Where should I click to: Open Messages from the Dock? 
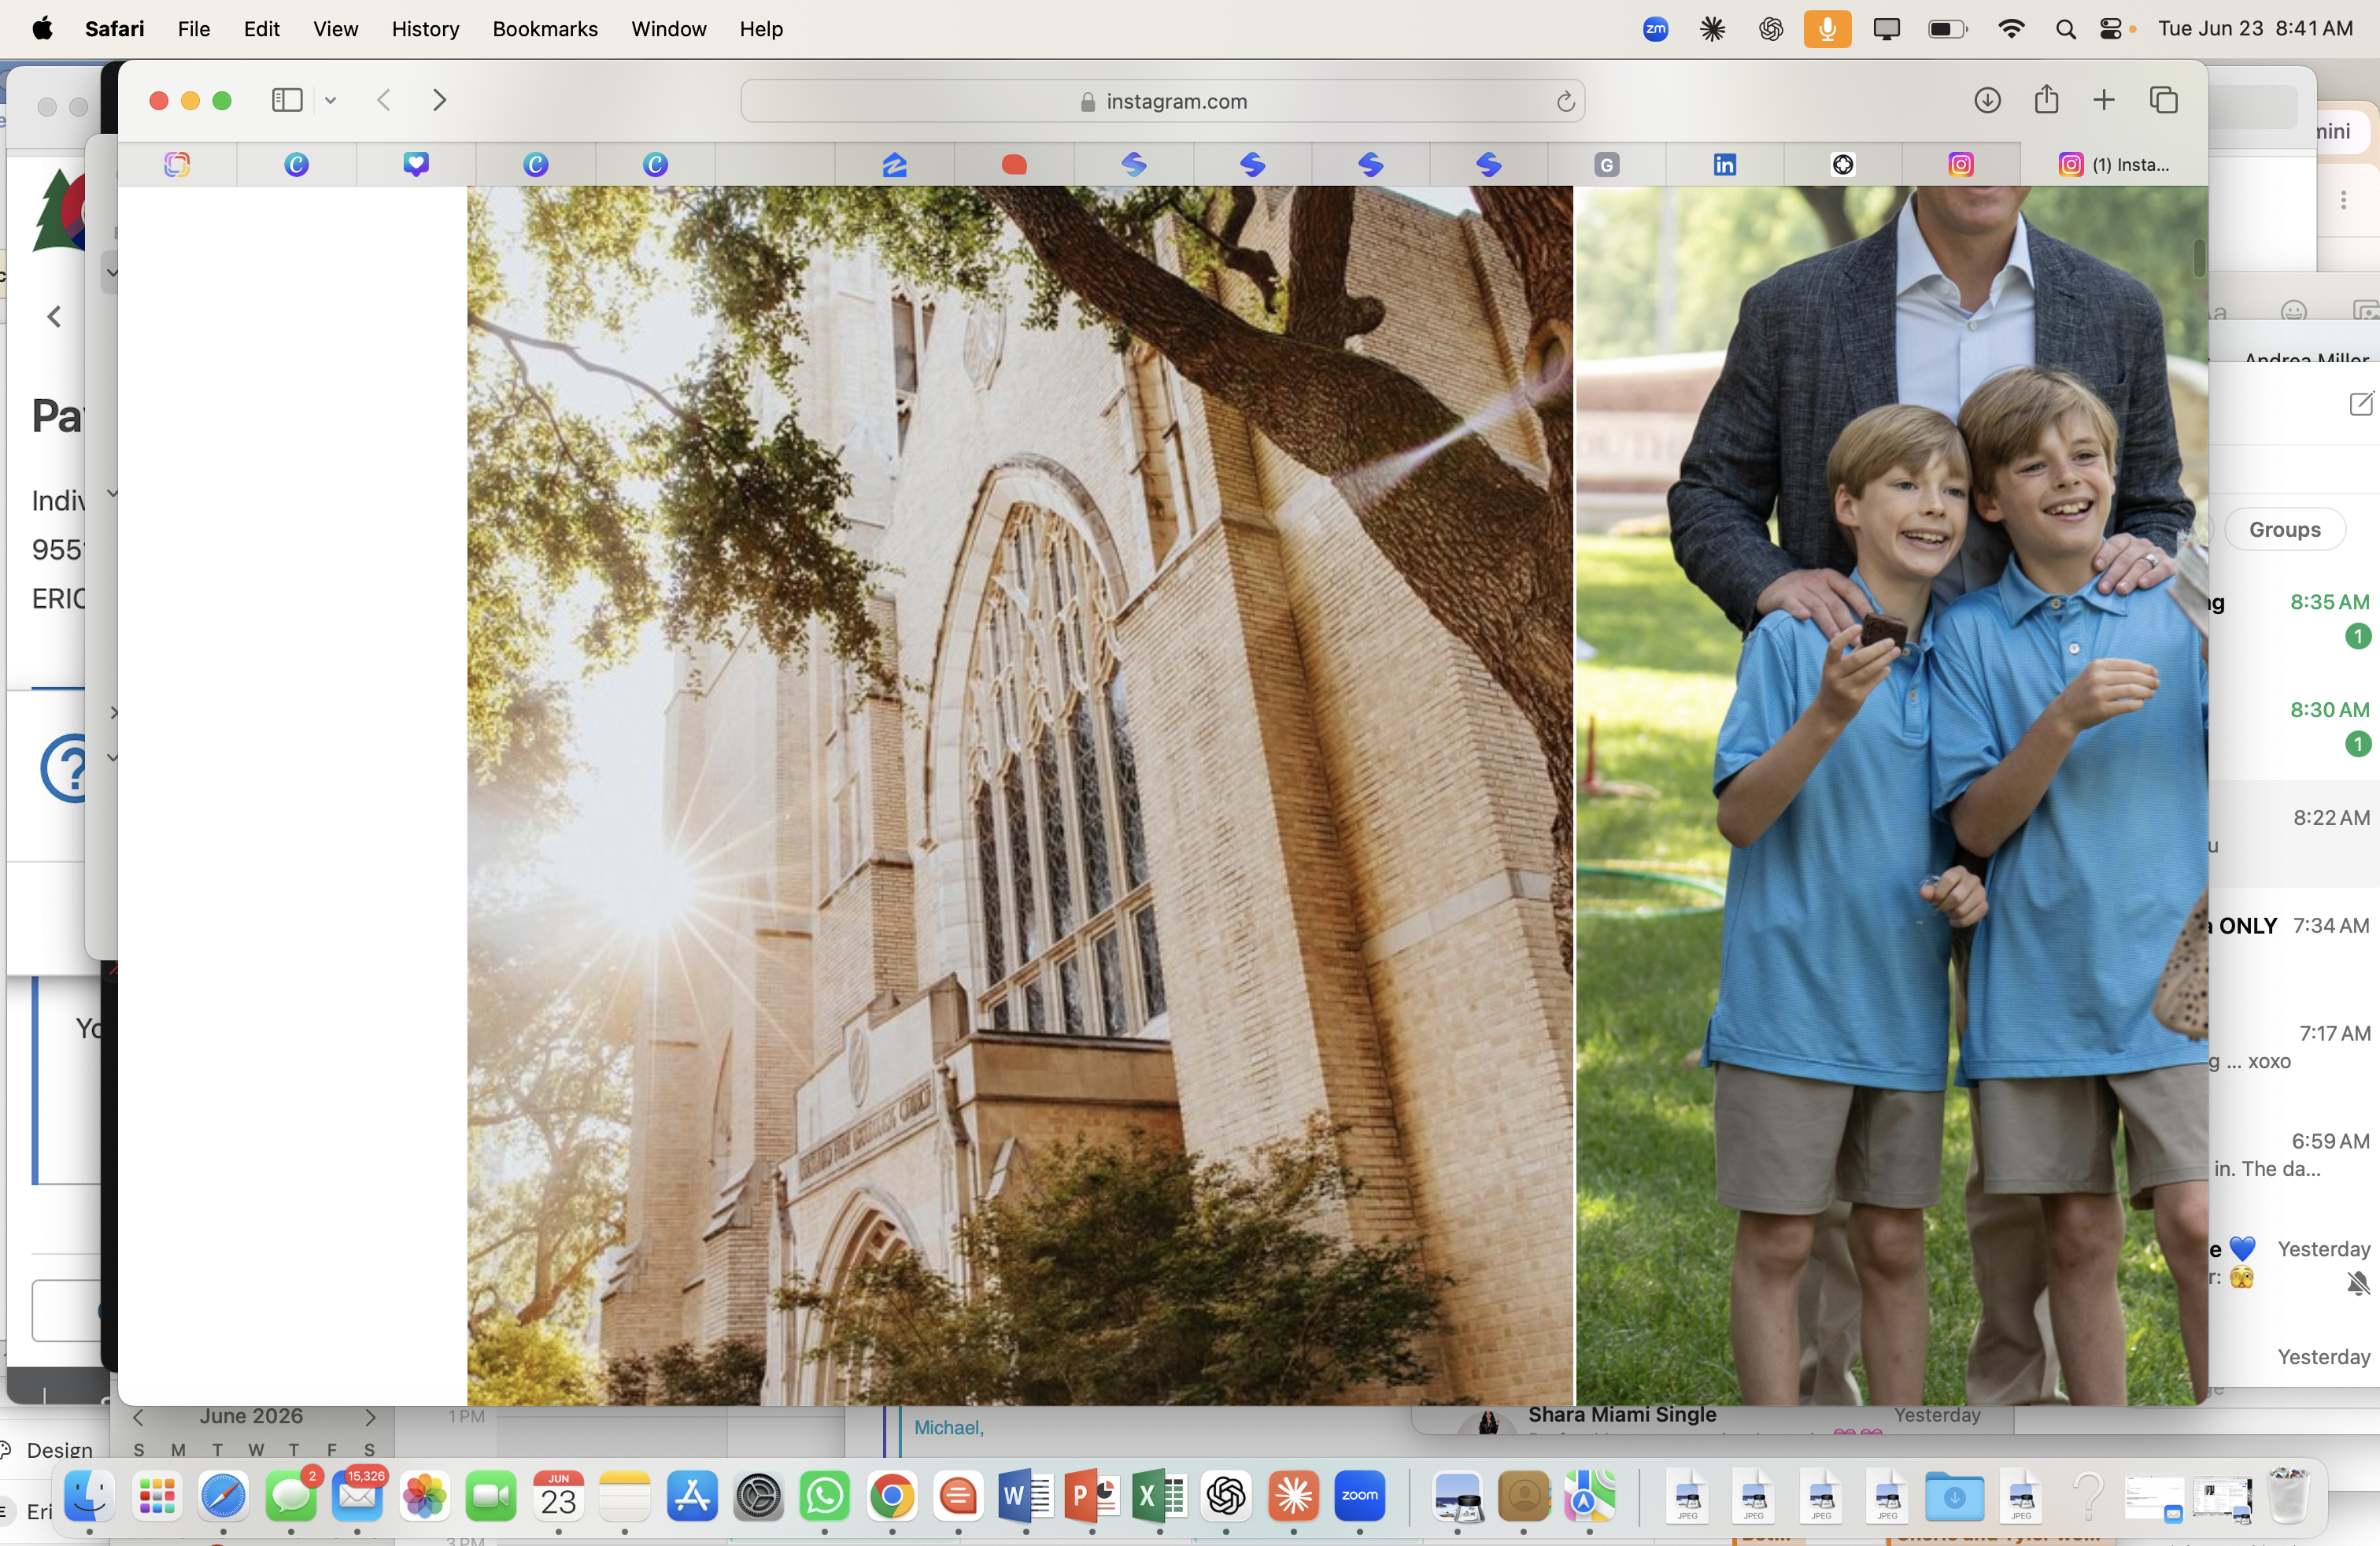(291, 1496)
